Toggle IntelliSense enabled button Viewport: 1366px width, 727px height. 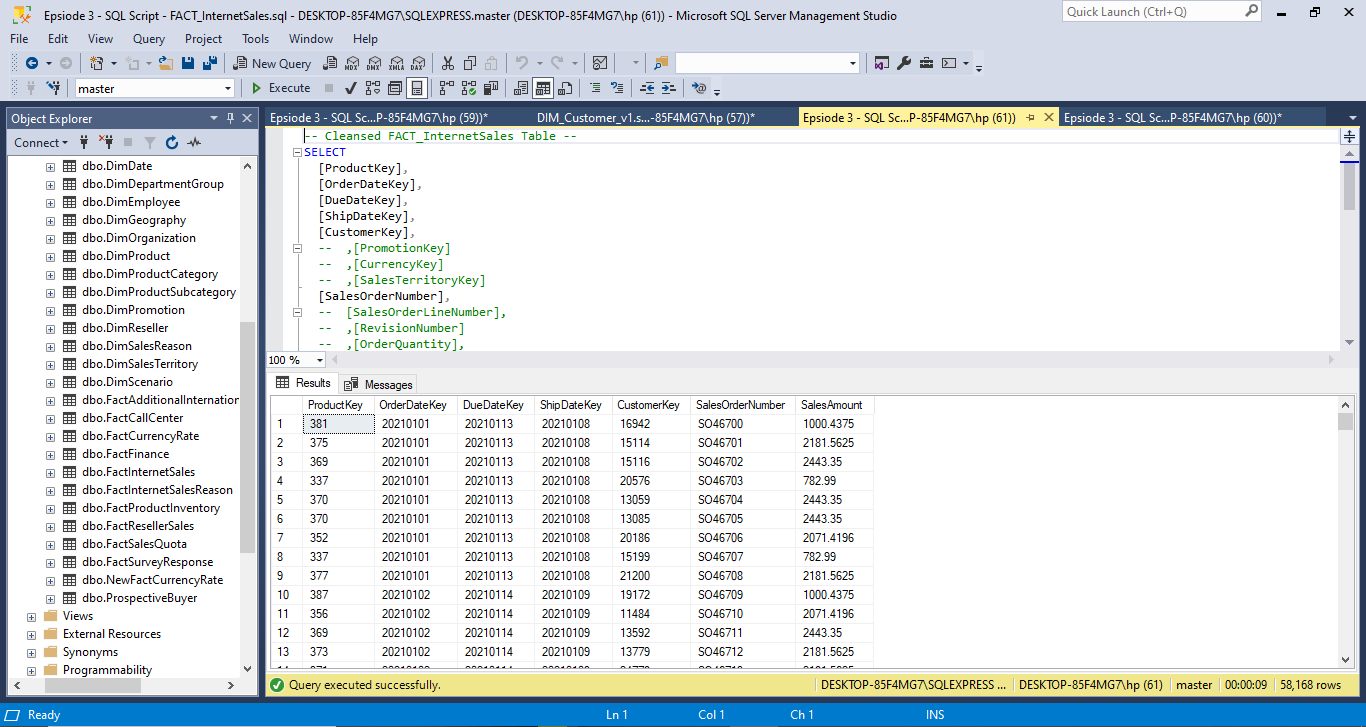pyautogui.click(x=417, y=88)
